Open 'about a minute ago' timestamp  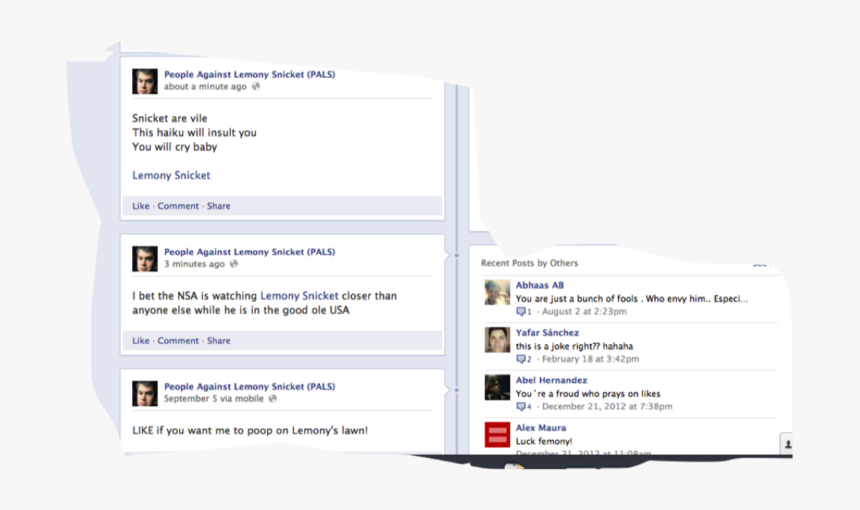click(205, 87)
